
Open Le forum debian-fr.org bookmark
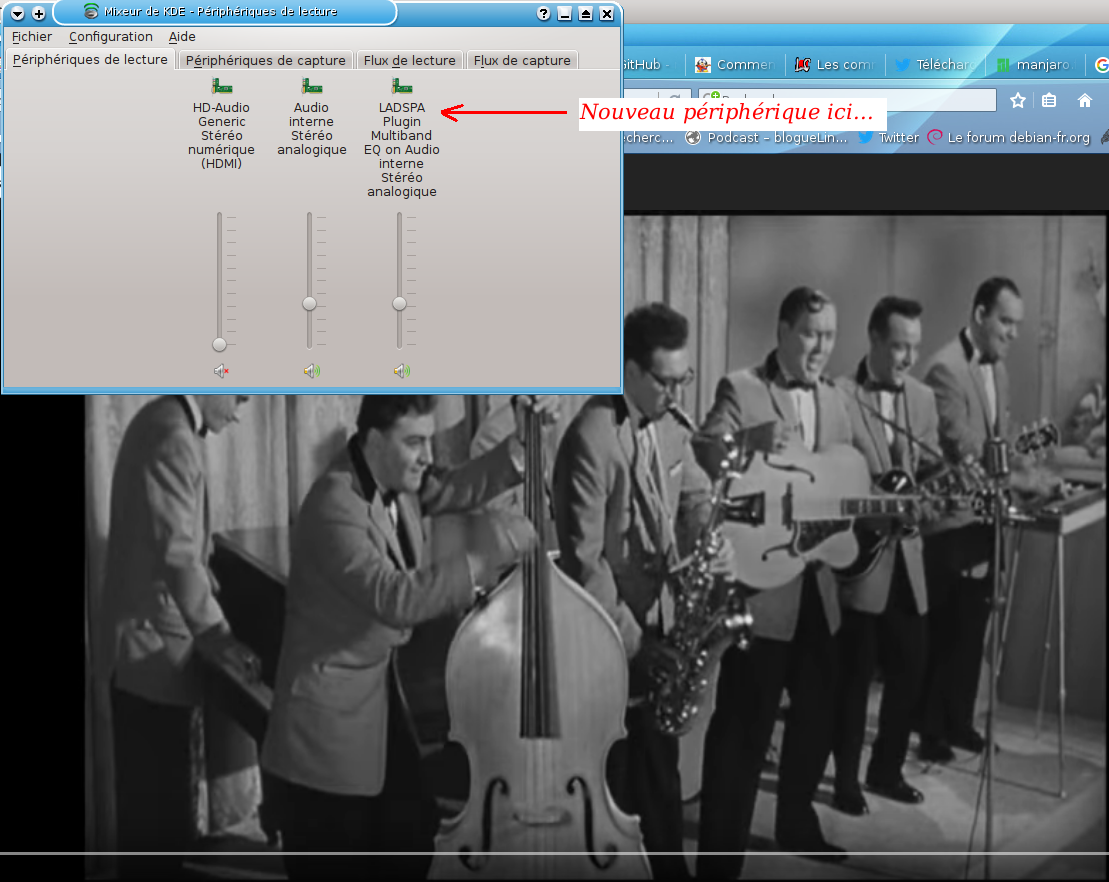click(1009, 137)
